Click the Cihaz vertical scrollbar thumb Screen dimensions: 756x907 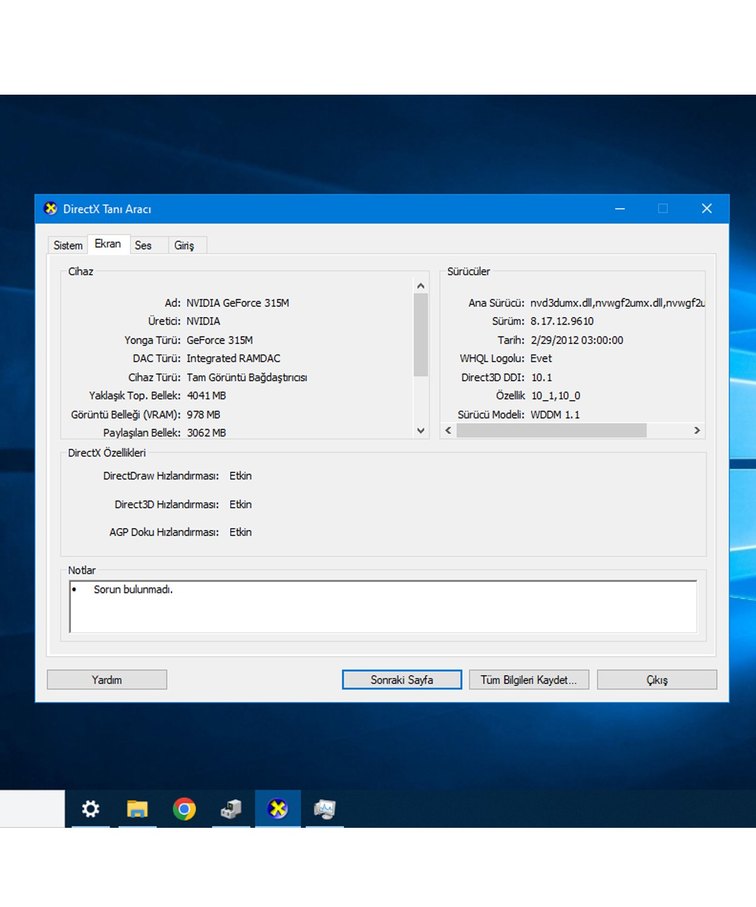point(421,335)
